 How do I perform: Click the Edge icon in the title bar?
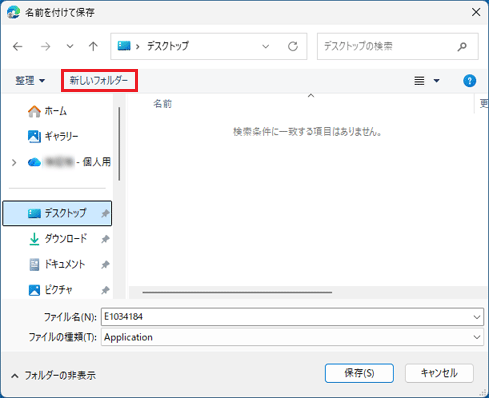tap(13, 12)
